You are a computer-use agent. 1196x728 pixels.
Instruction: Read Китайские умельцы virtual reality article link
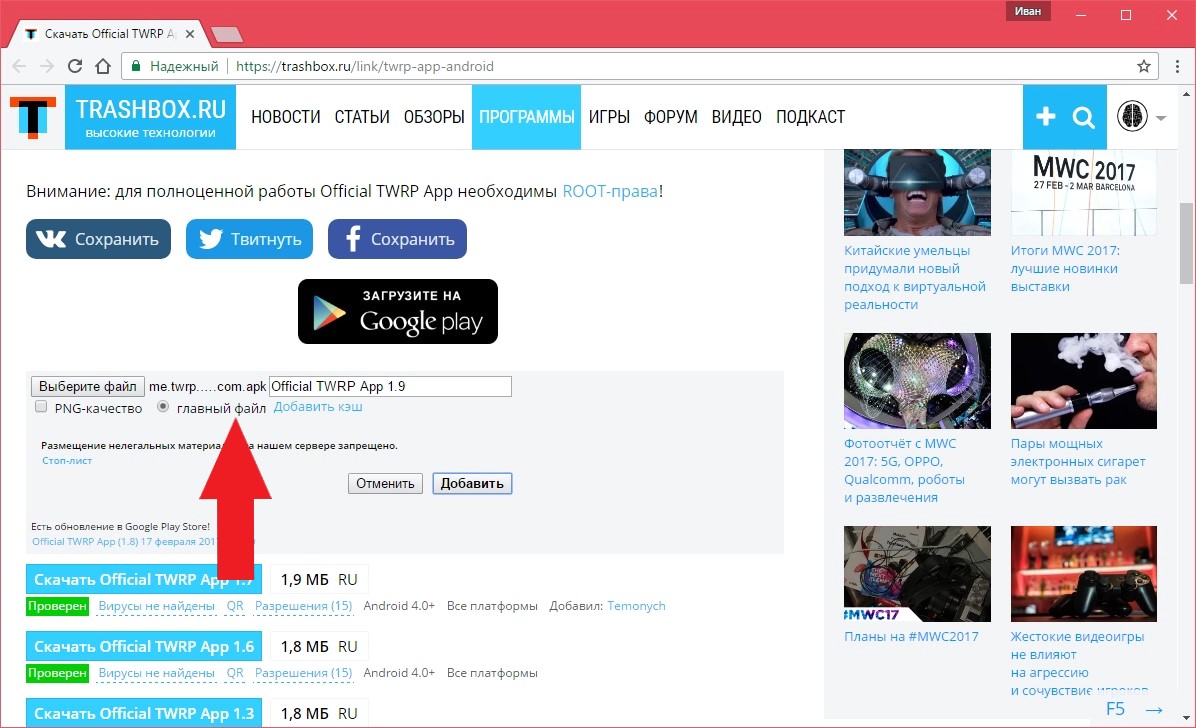tap(915, 278)
